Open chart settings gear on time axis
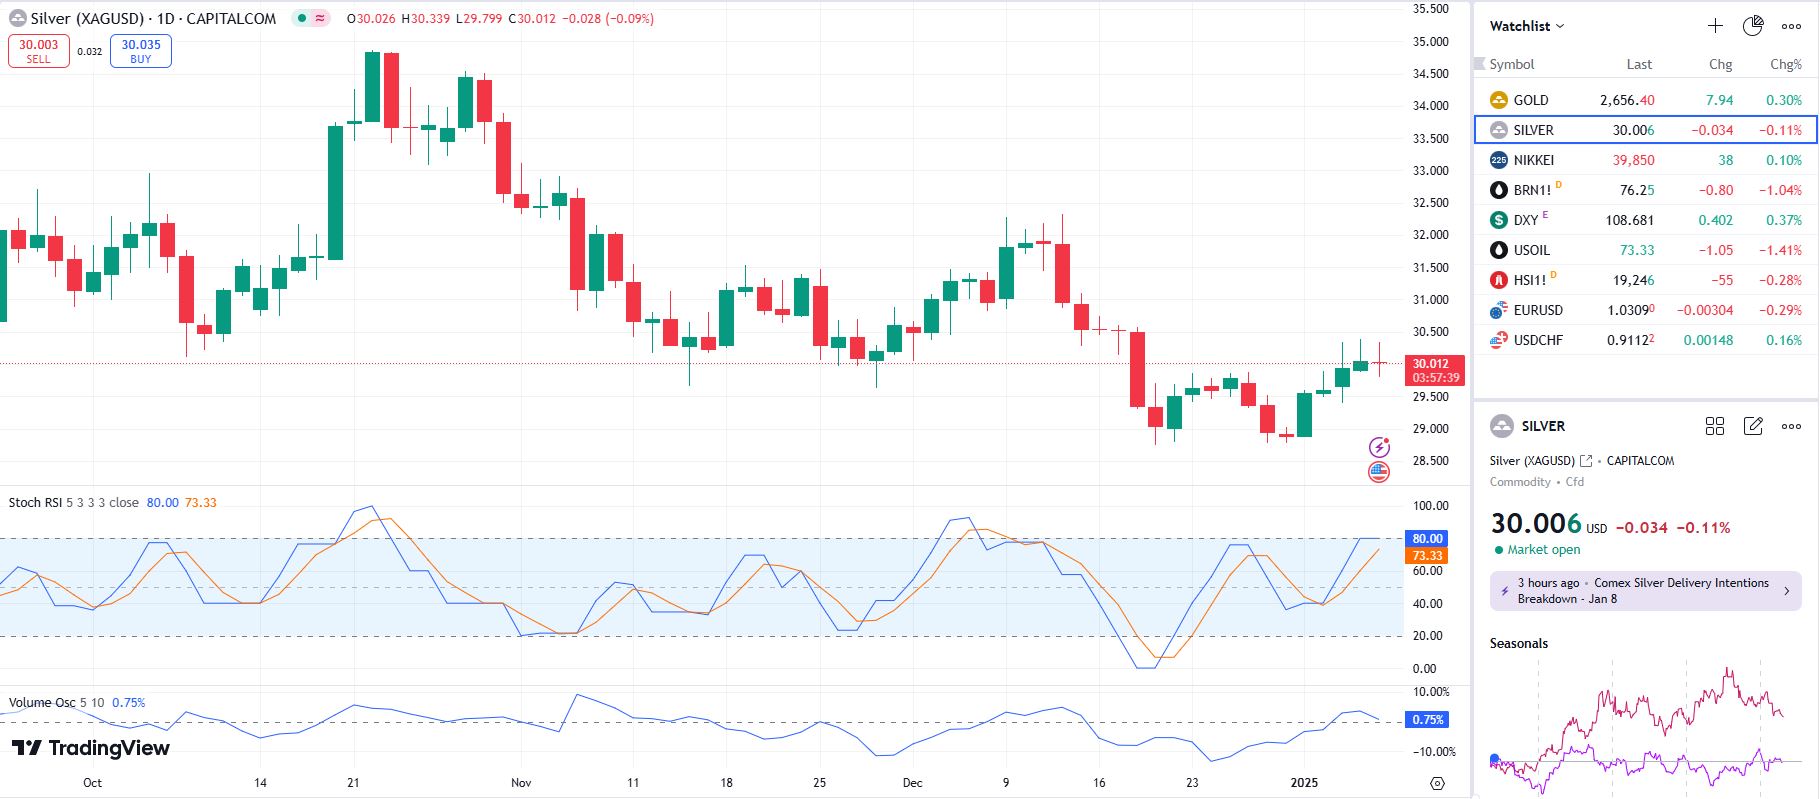Viewport: 1820px width, 799px height. coord(1437,783)
